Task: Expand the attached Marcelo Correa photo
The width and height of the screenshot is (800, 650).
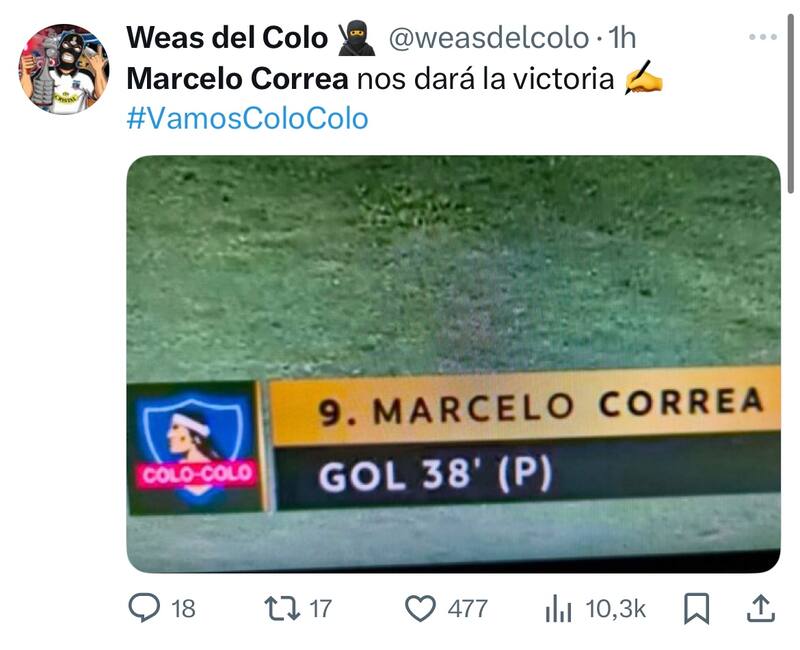Action: coord(454,364)
